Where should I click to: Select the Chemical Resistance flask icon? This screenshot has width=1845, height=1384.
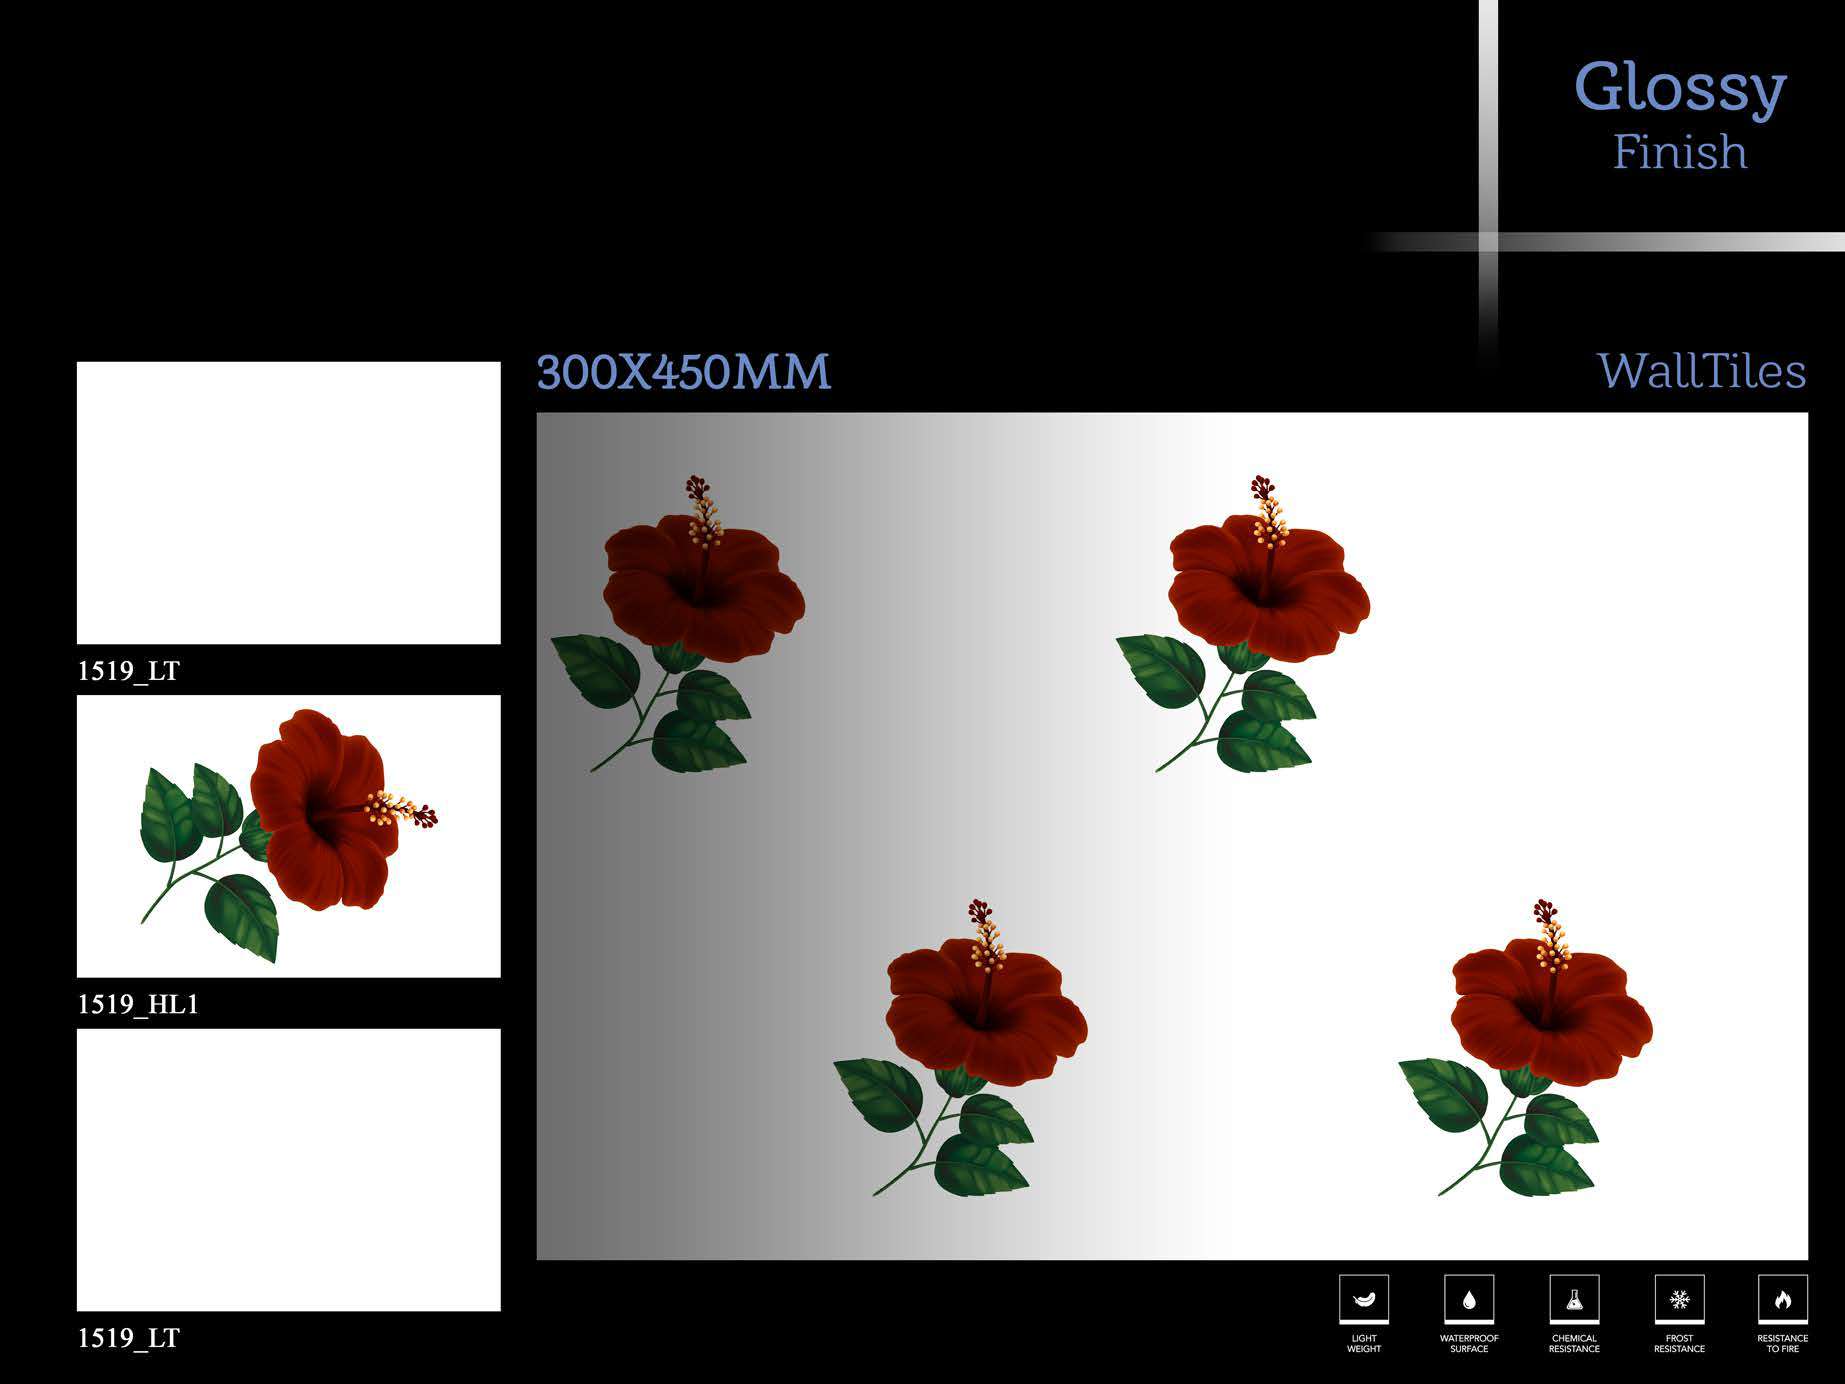(1574, 1300)
